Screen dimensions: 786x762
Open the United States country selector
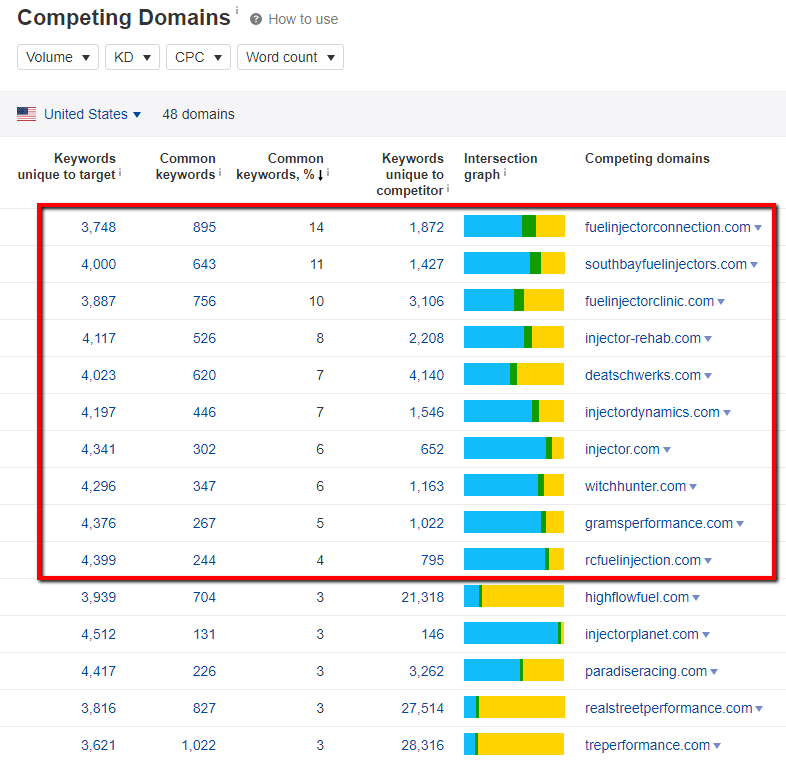point(92,114)
